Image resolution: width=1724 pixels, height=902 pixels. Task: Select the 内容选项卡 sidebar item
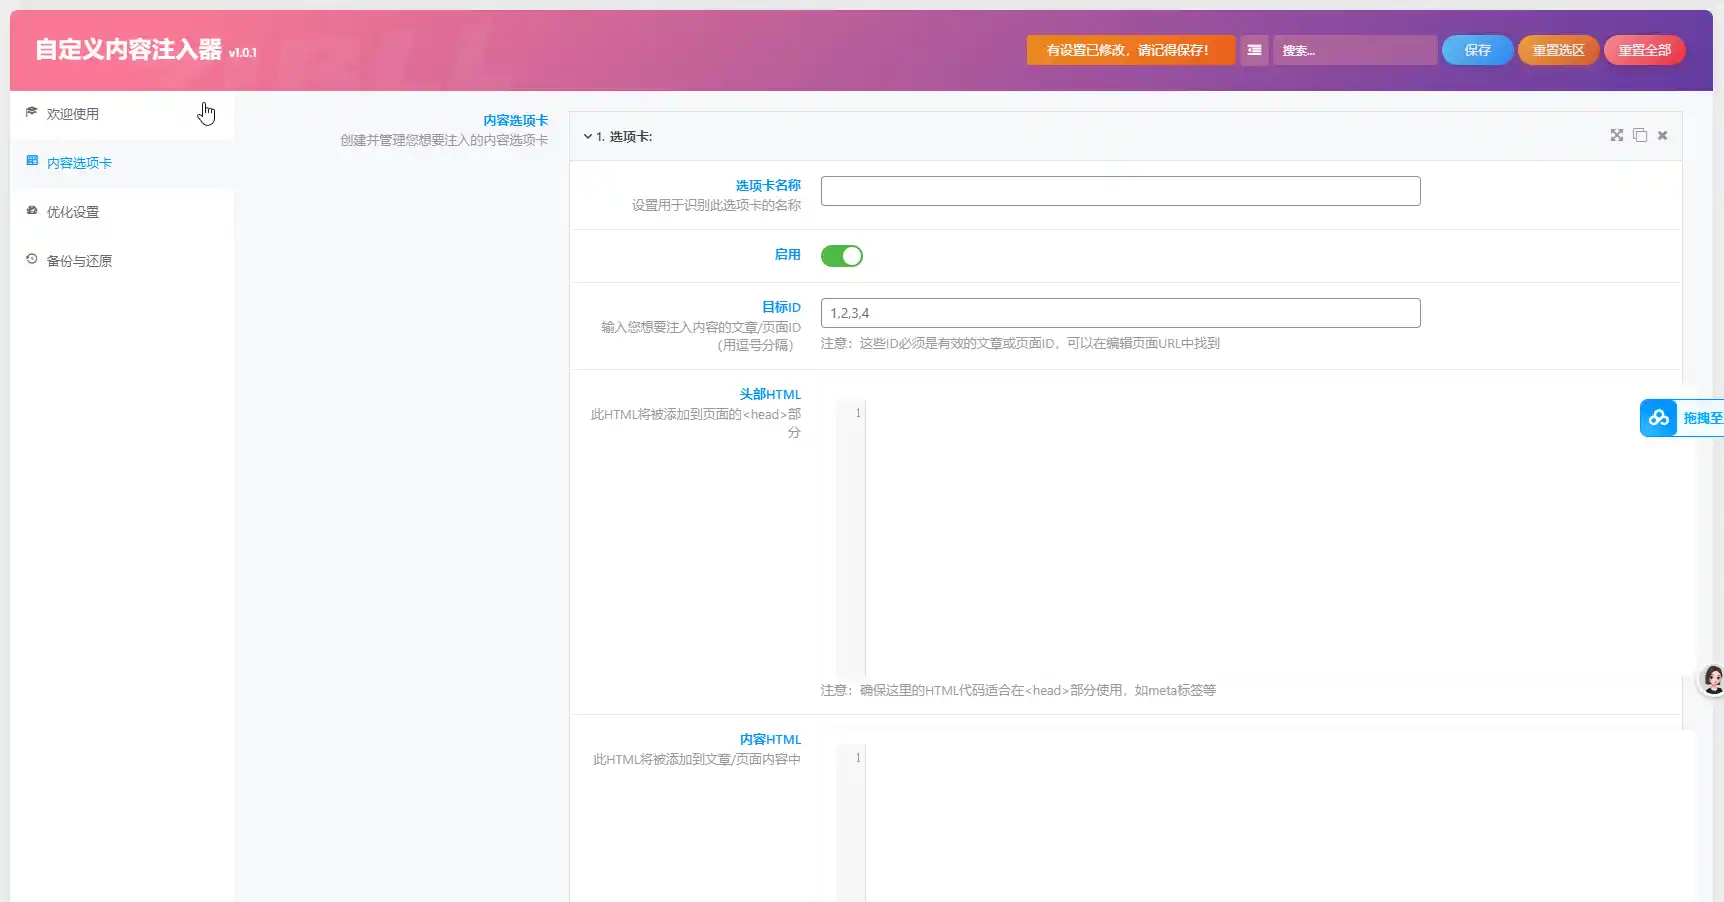point(79,163)
